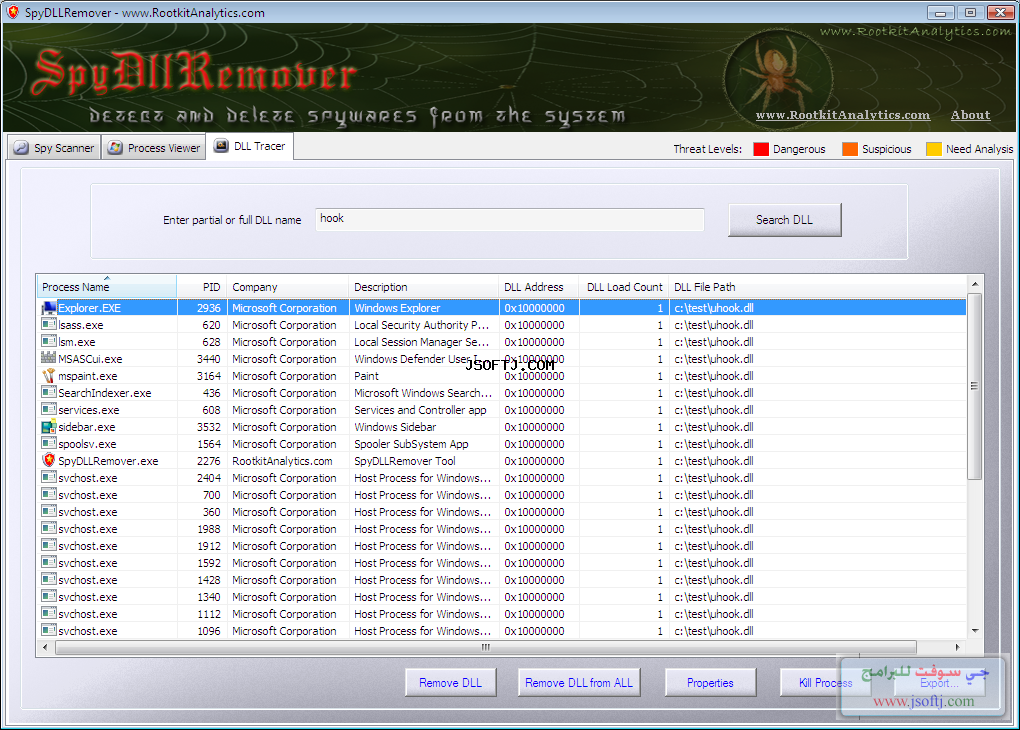Viewport: 1020px width, 730px height.
Task: Click the SpyDLLRemover title bar icon
Action: pos(12,12)
